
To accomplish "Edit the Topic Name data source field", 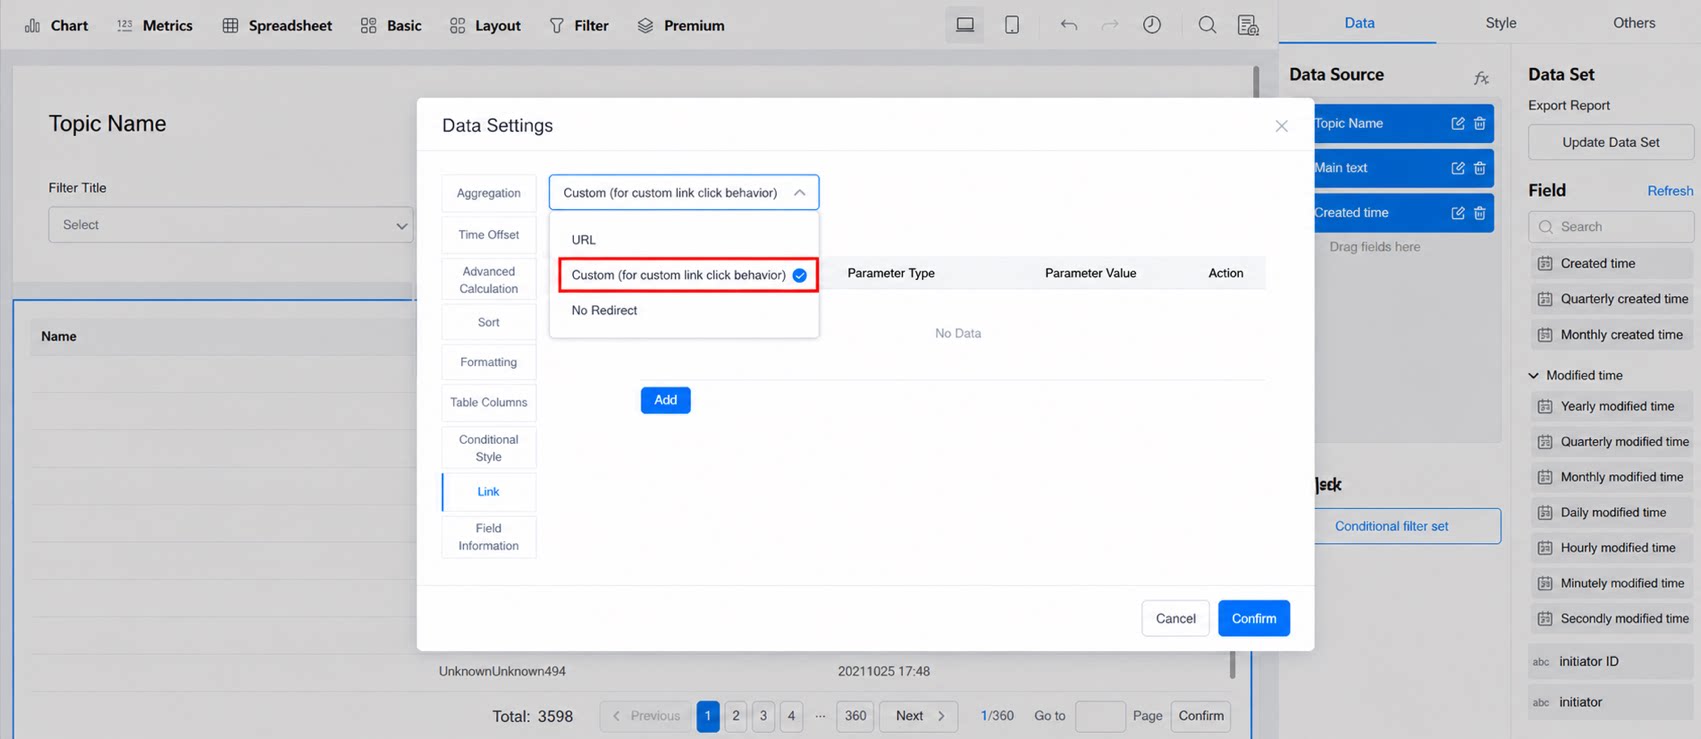I will point(1458,123).
